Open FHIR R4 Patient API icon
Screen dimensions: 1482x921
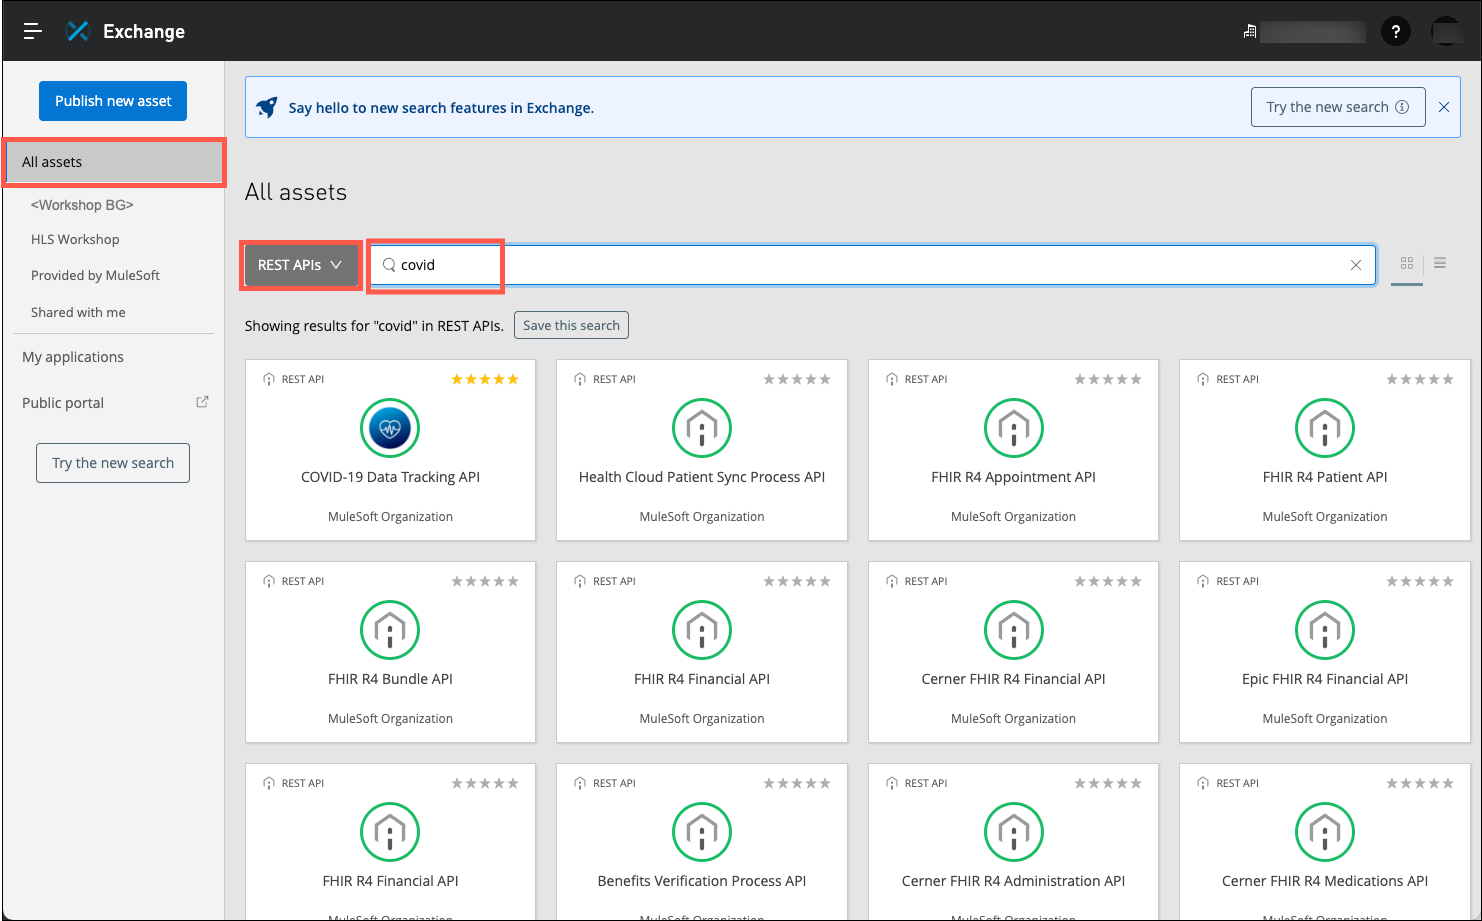point(1325,428)
